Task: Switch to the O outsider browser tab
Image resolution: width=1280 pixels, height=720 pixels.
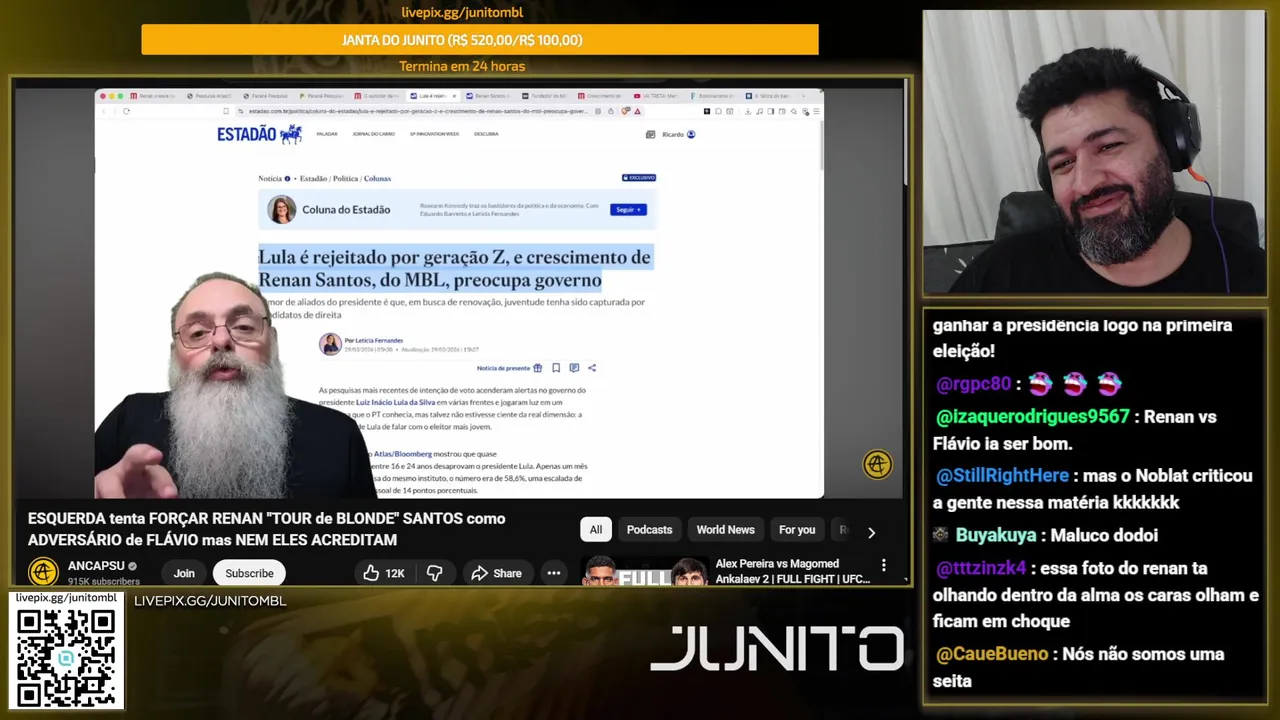Action: tap(378, 96)
